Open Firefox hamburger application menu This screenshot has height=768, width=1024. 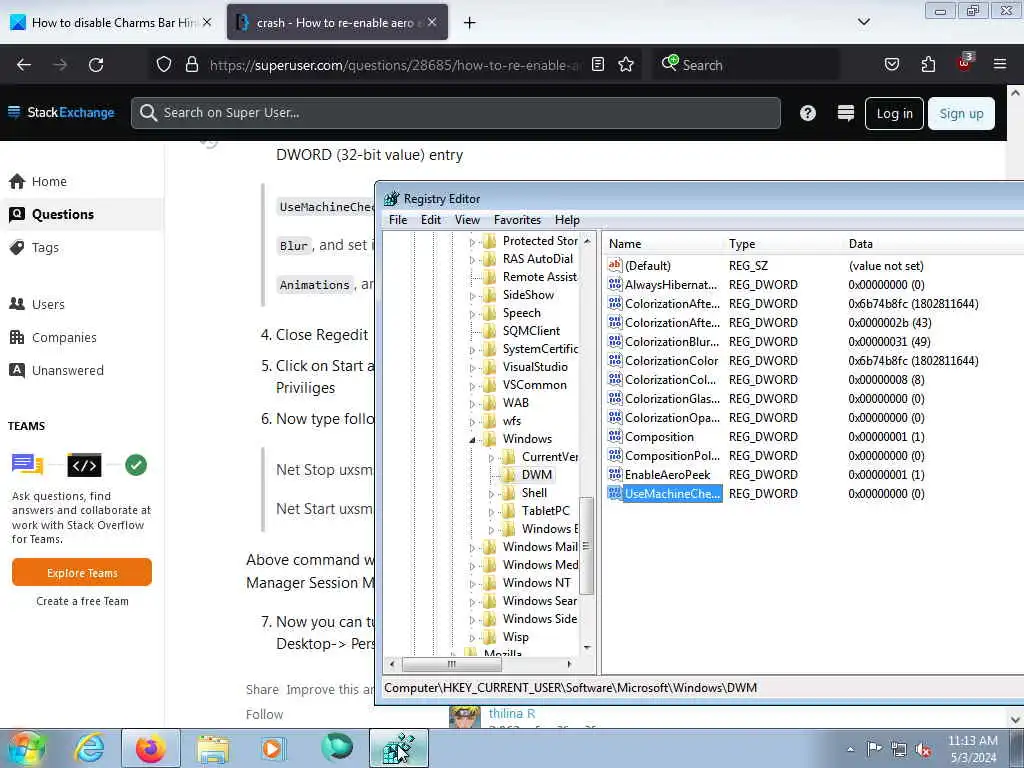tap(1000, 64)
